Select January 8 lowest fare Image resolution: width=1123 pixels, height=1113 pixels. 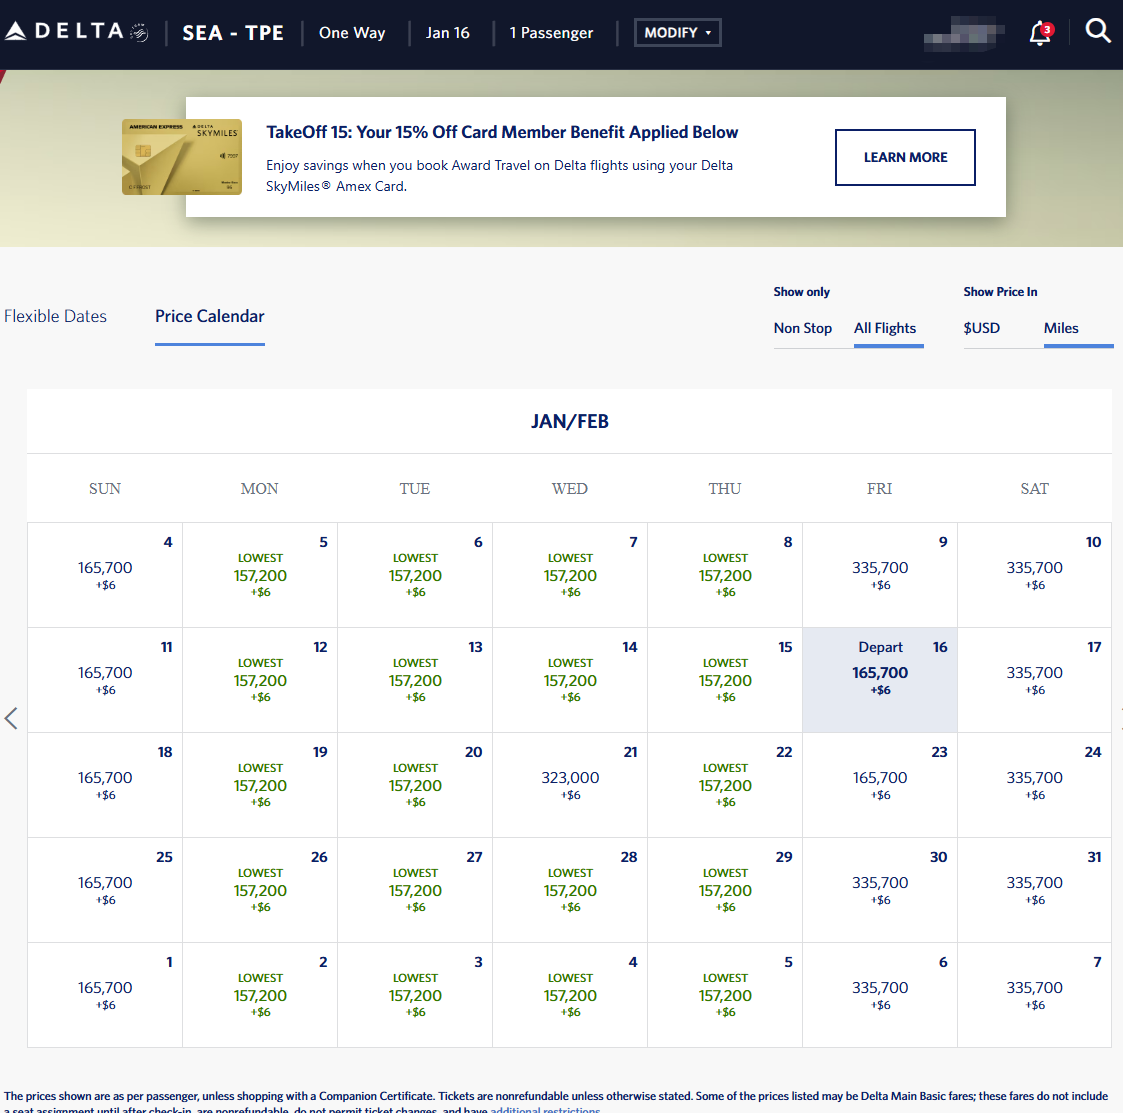[x=725, y=575]
